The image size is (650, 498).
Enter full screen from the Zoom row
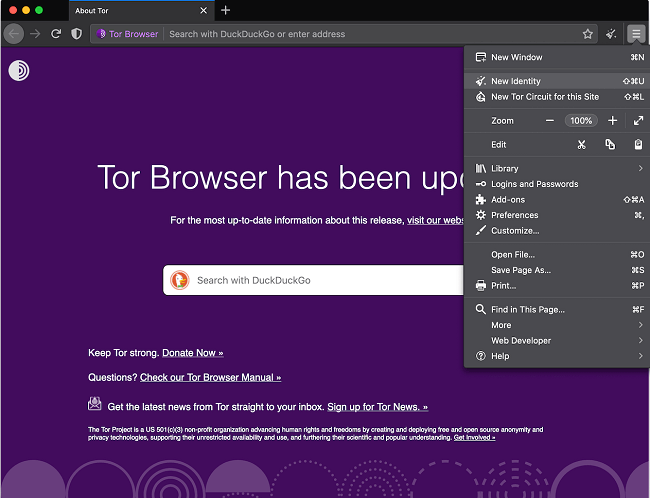638,121
